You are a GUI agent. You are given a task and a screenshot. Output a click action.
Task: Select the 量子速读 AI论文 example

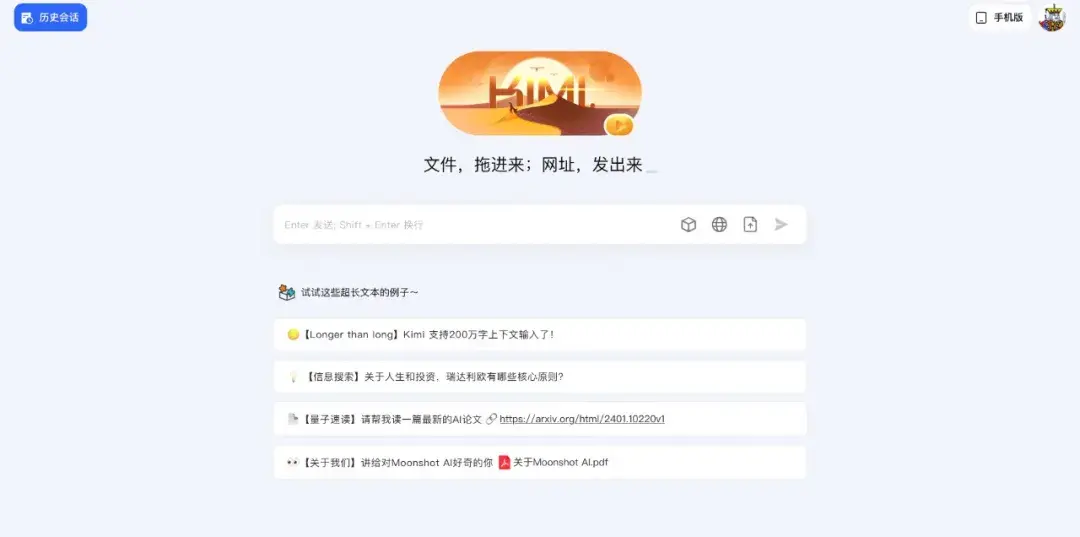point(540,419)
